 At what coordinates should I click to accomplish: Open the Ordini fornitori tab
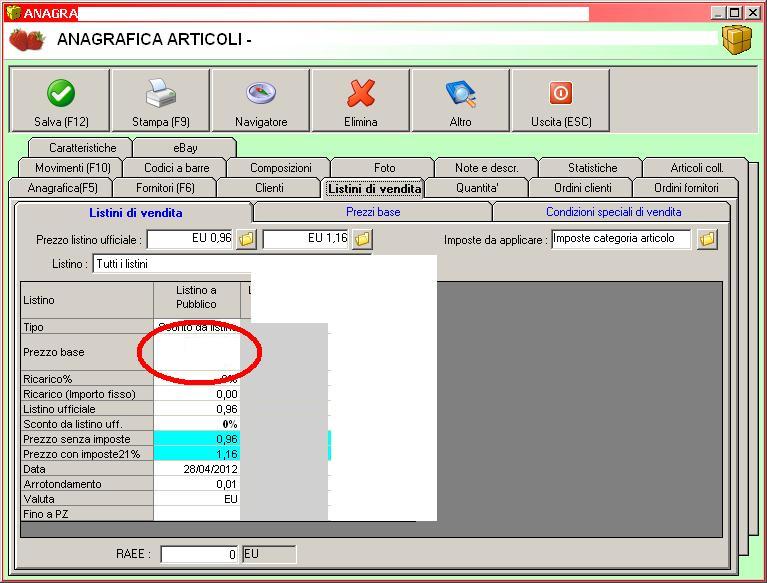(x=686, y=188)
